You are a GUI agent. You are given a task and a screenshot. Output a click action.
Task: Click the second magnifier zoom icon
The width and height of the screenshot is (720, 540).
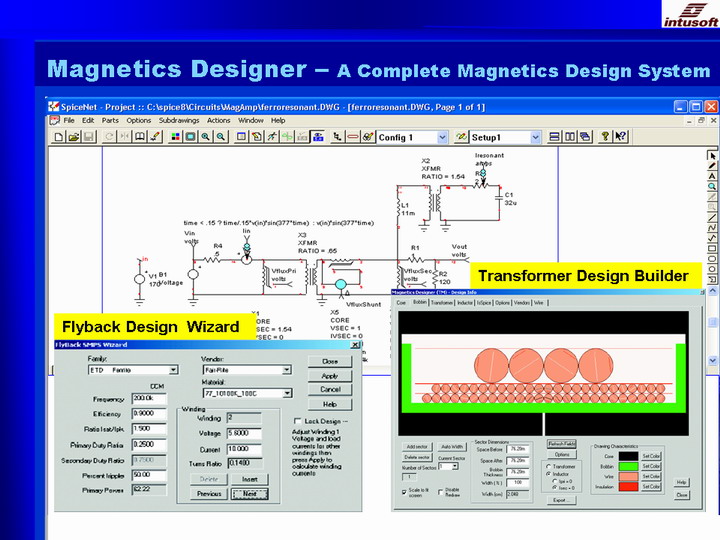tap(221, 137)
